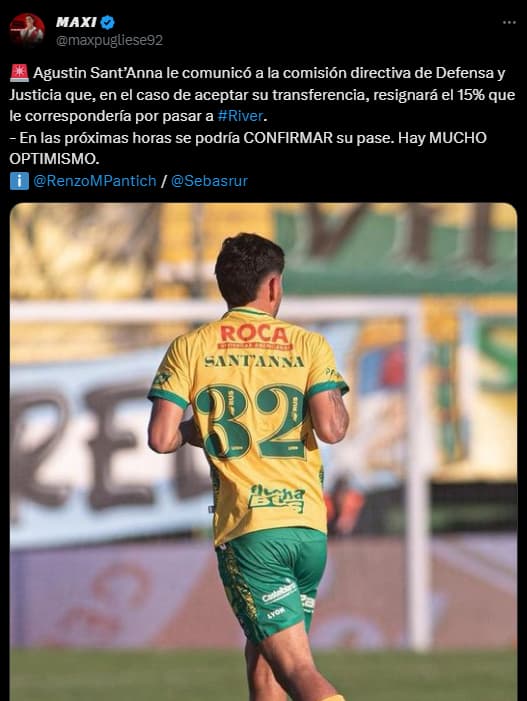Click the word CONFIRMAR in the tweet

coord(288,138)
